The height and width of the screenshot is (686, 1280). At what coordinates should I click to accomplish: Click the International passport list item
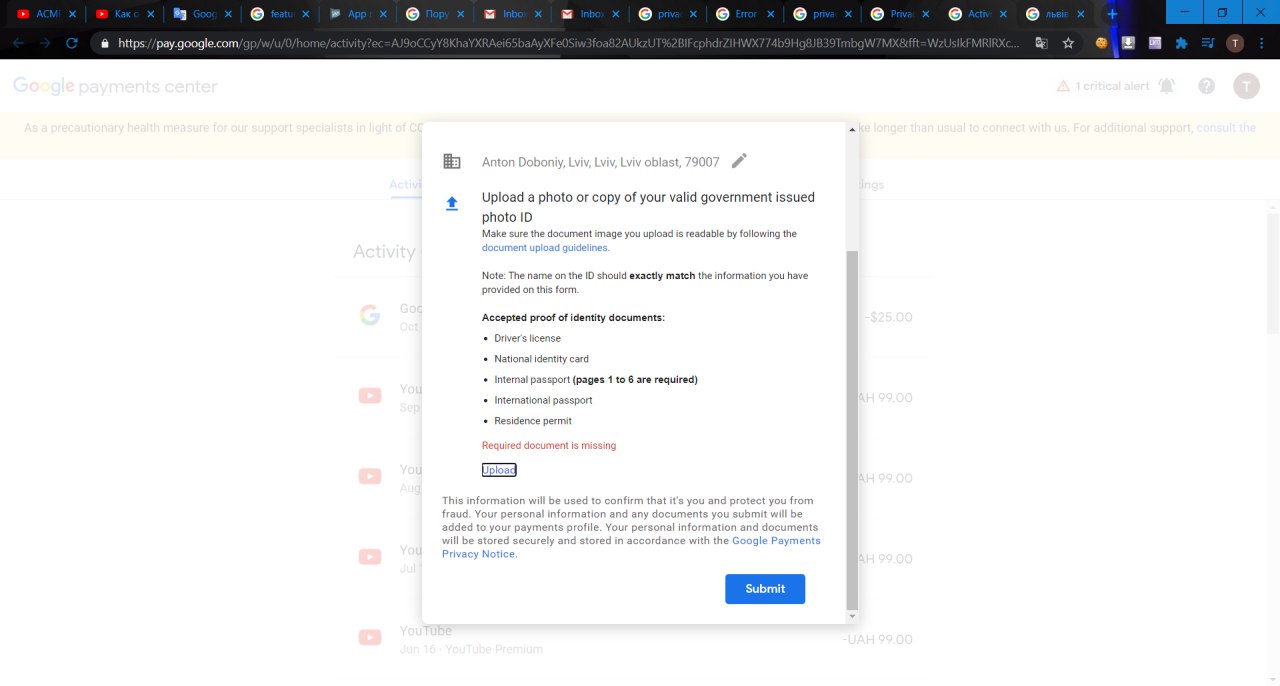click(543, 400)
